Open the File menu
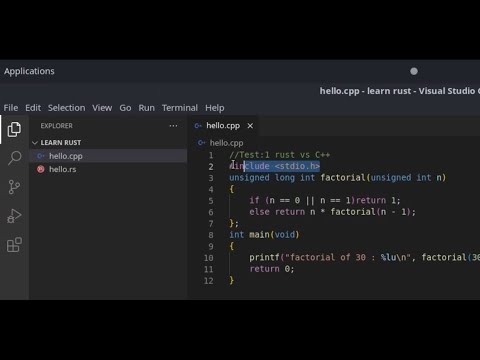The image size is (480, 360). click(11, 108)
